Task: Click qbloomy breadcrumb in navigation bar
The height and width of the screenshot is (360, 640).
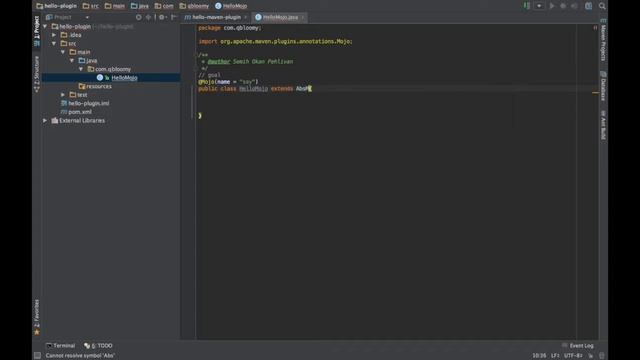Action: [x=194, y=6]
